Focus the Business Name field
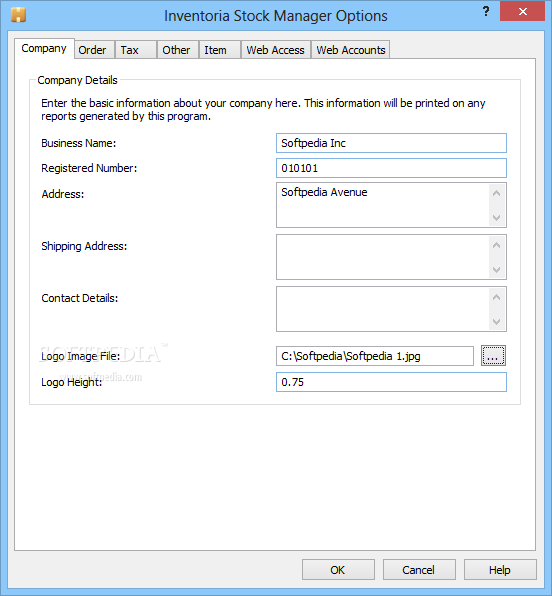552x596 pixels. (x=391, y=143)
